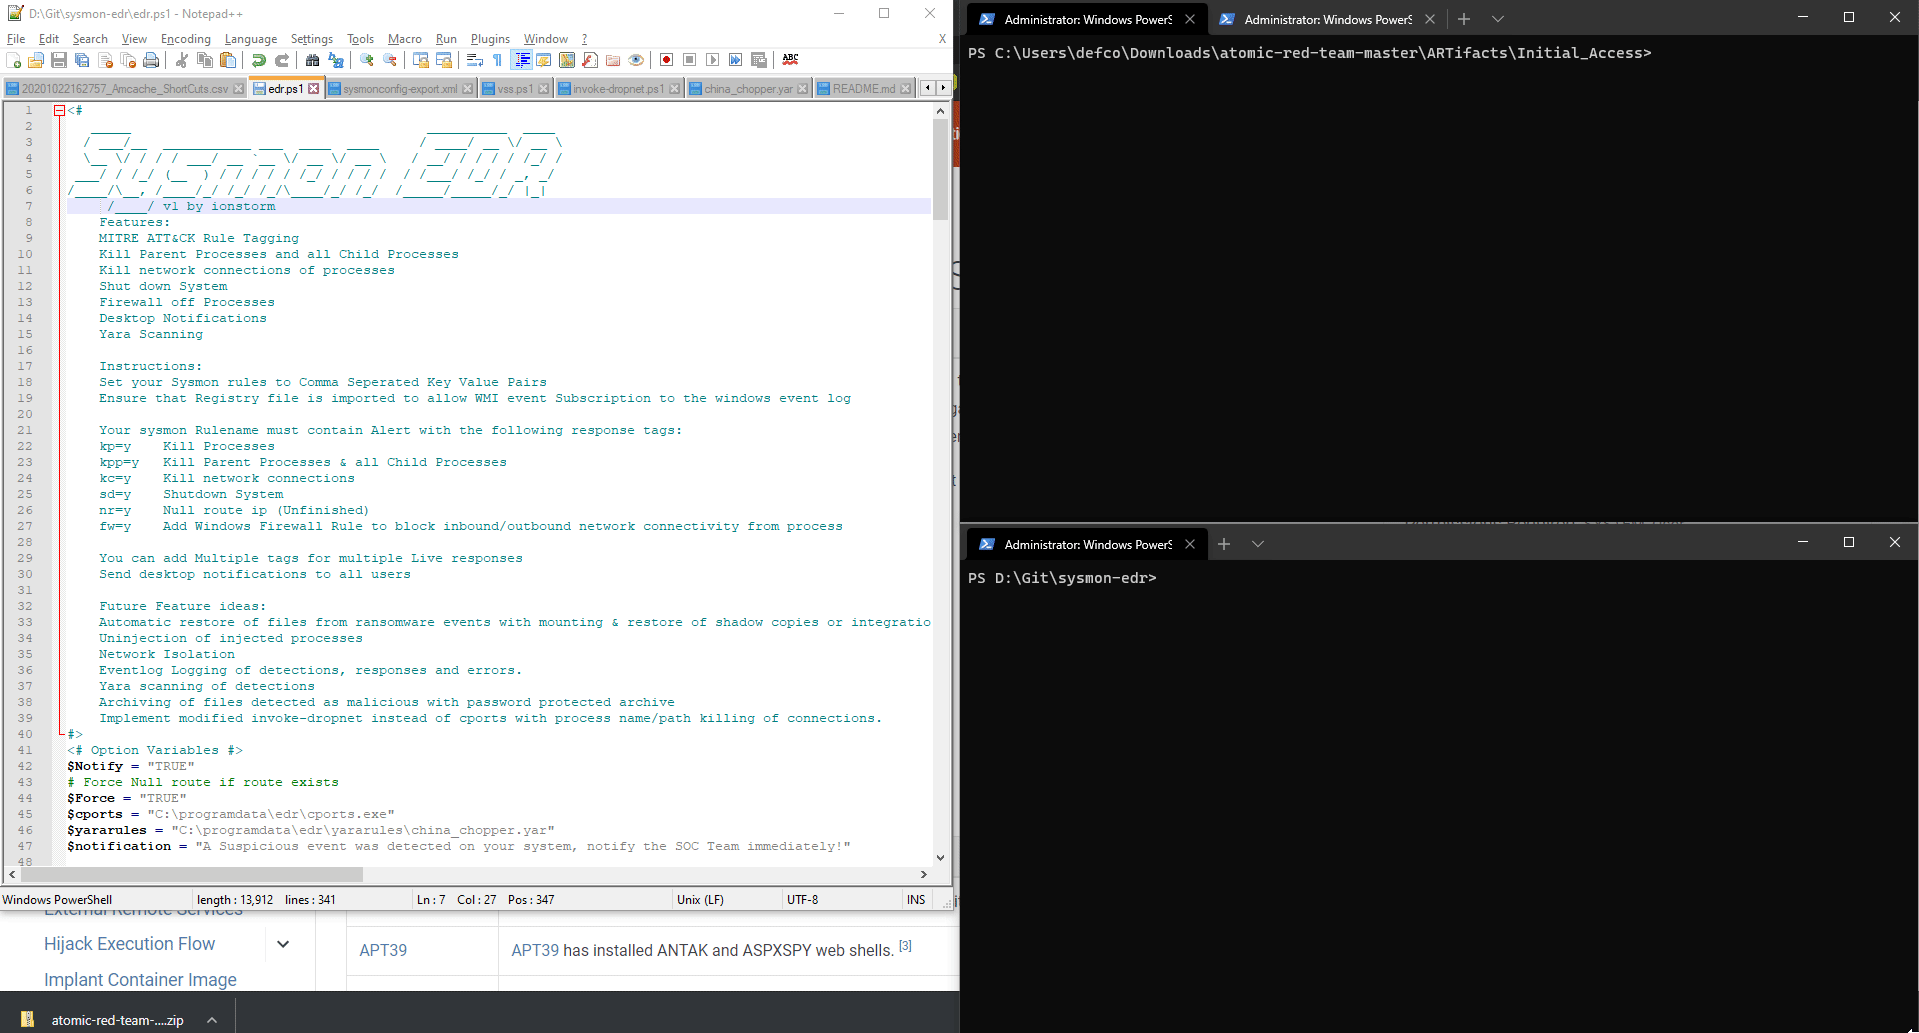The image size is (1919, 1033).
Task: Open the File menu in Notepad++
Action: click(16, 39)
